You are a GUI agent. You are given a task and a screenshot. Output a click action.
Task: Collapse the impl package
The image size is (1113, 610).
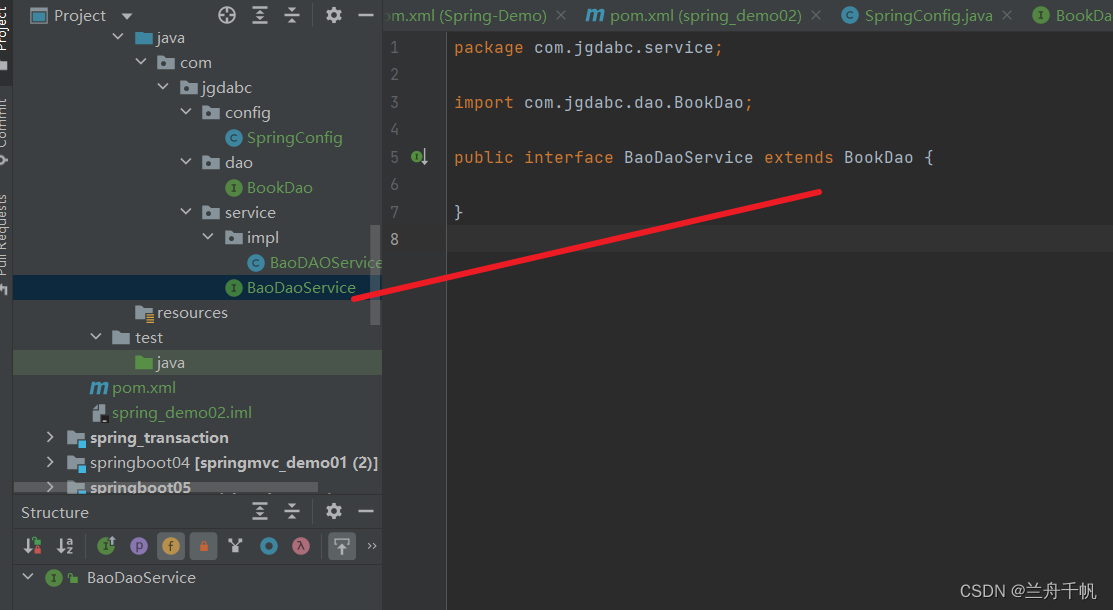click(208, 236)
